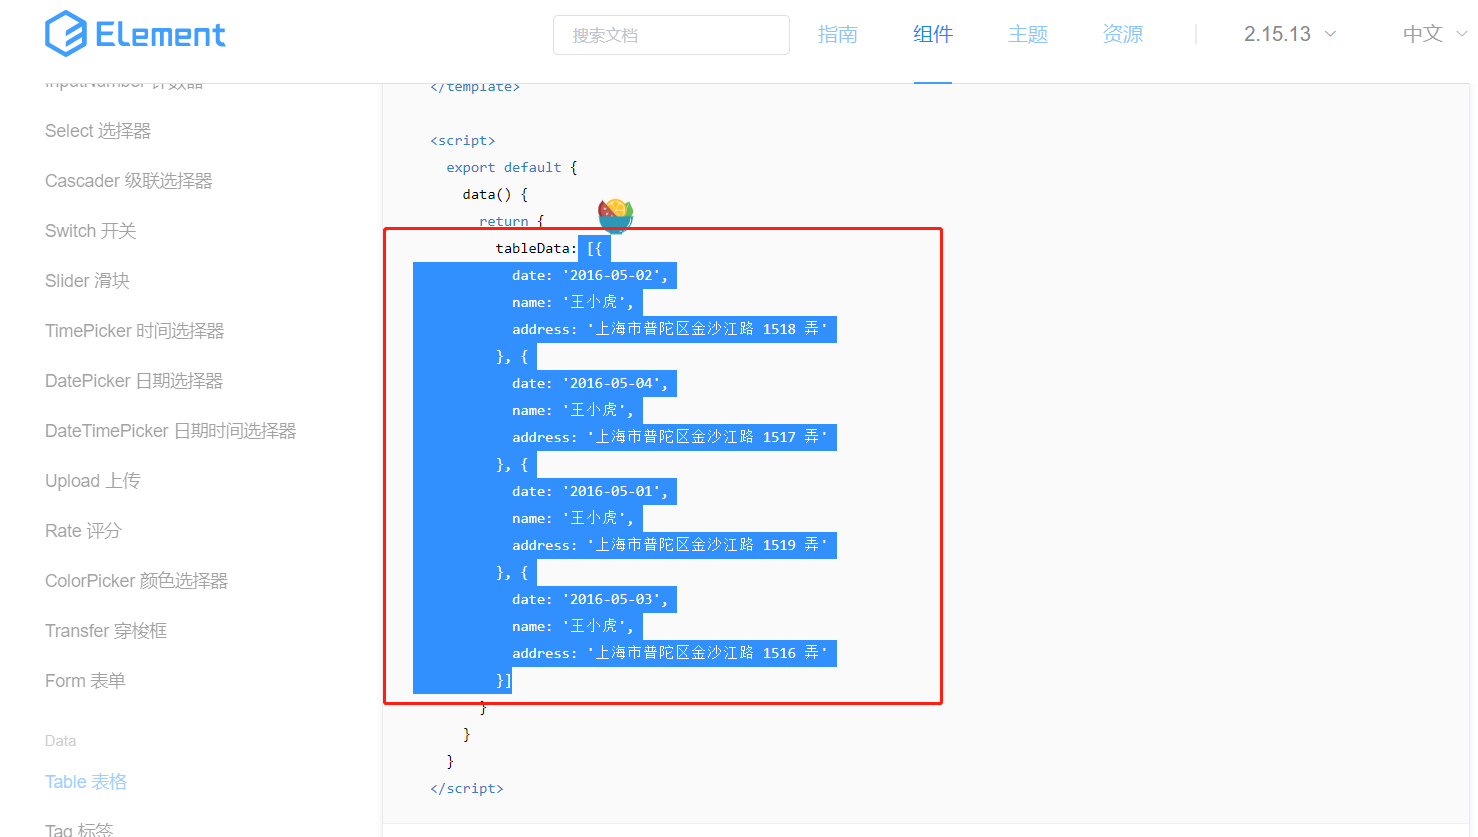Image resolution: width=1478 pixels, height=837 pixels.
Task: Open the Upload 上传 docs
Action: (x=92, y=480)
